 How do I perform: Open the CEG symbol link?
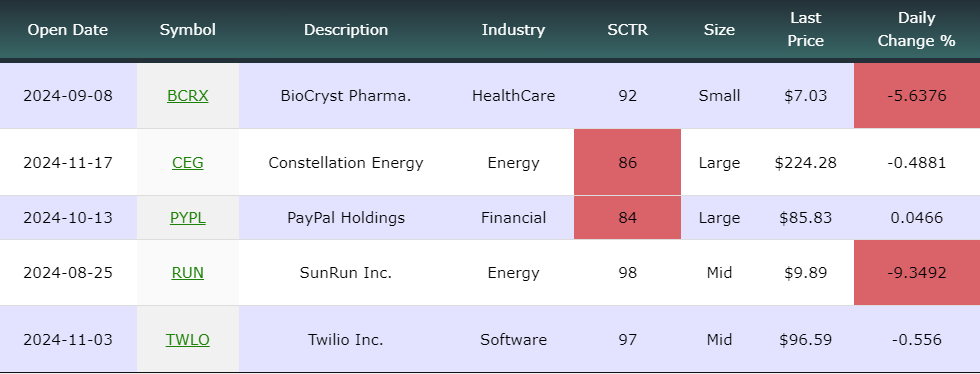[188, 163]
